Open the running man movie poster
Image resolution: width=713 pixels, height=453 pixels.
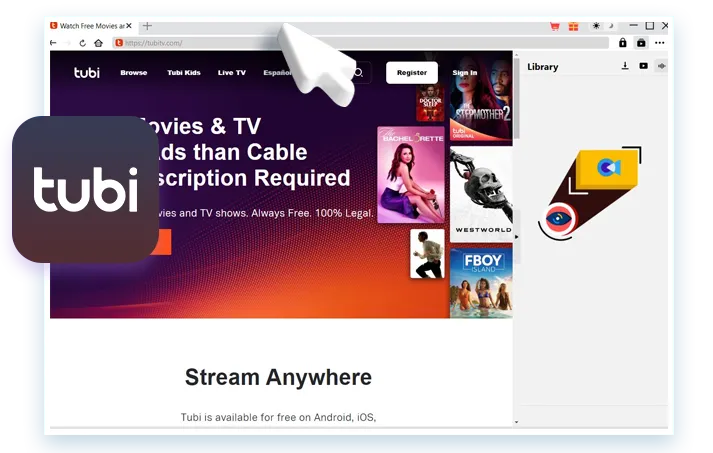coord(427,254)
